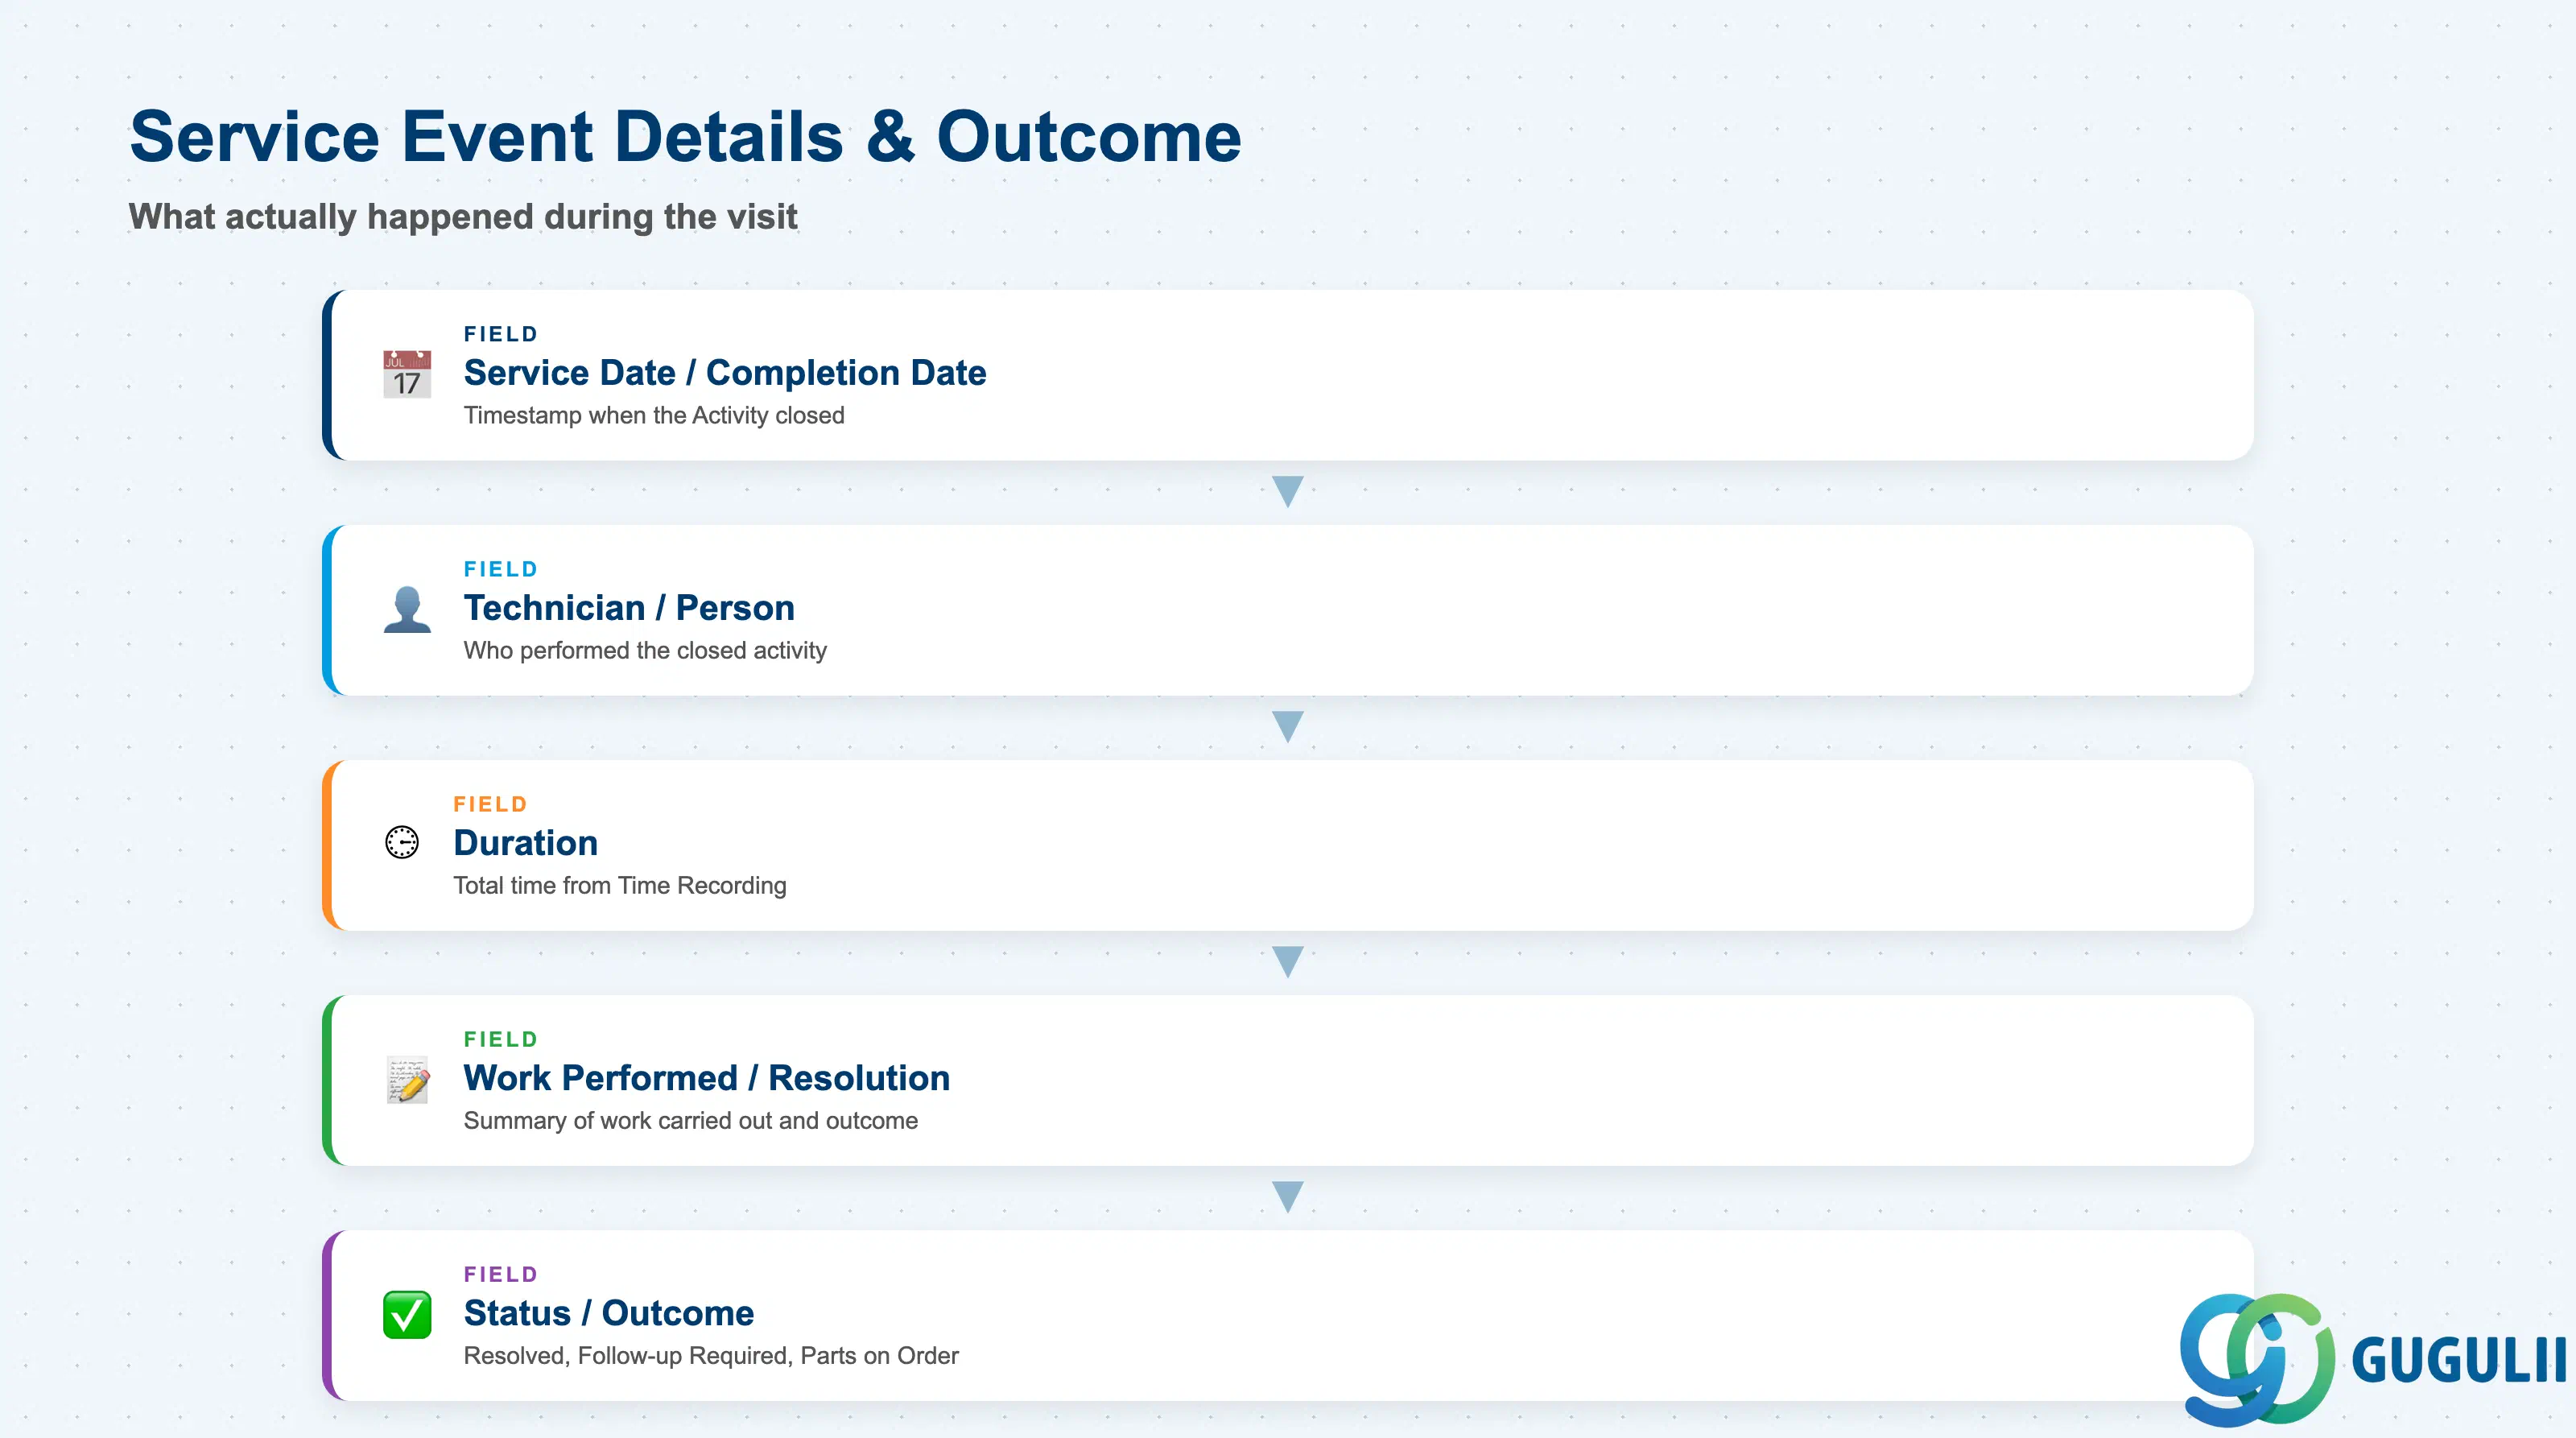Select the Status / Outcome heading
The width and height of the screenshot is (2576, 1438).
click(x=608, y=1313)
